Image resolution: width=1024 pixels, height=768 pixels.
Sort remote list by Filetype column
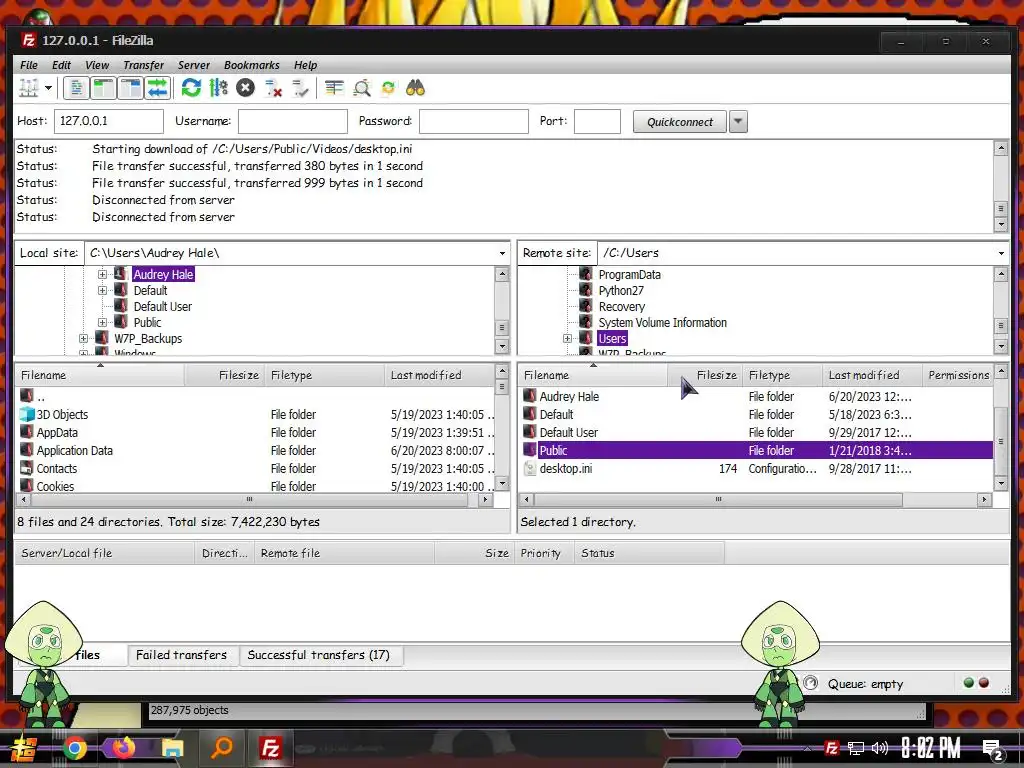(782, 375)
